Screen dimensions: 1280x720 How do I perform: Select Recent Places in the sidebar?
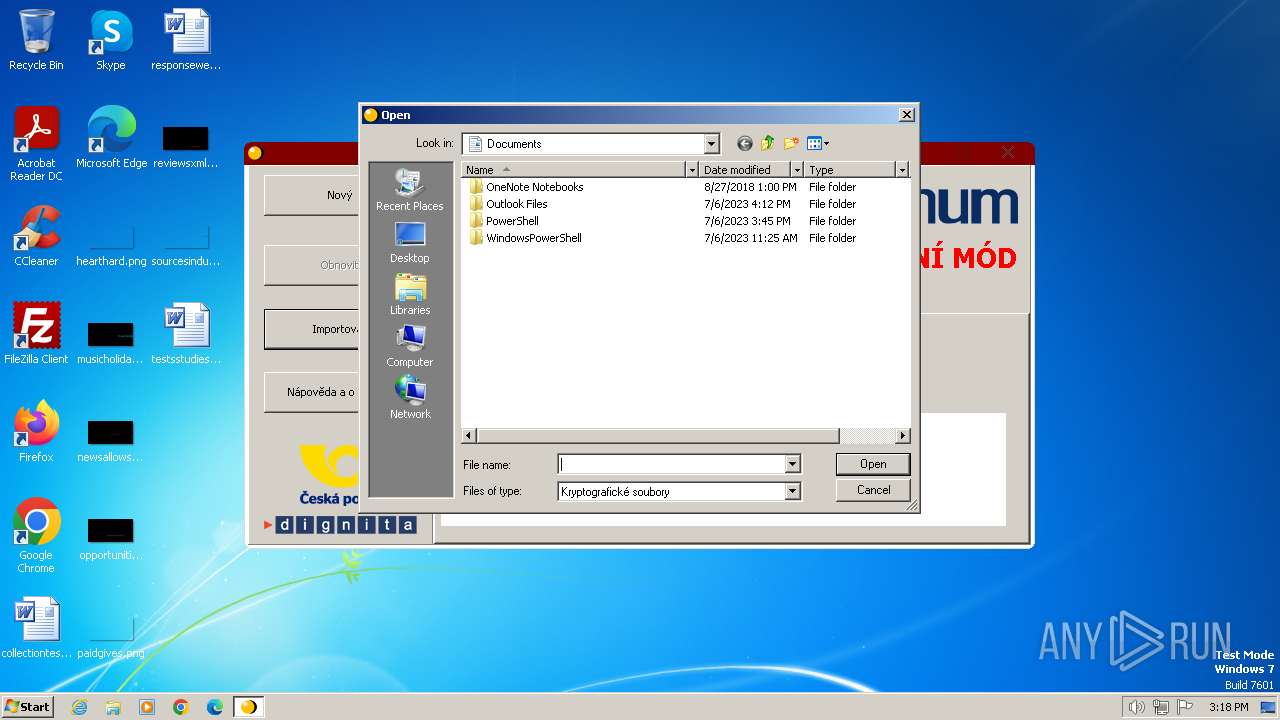pos(410,190)
